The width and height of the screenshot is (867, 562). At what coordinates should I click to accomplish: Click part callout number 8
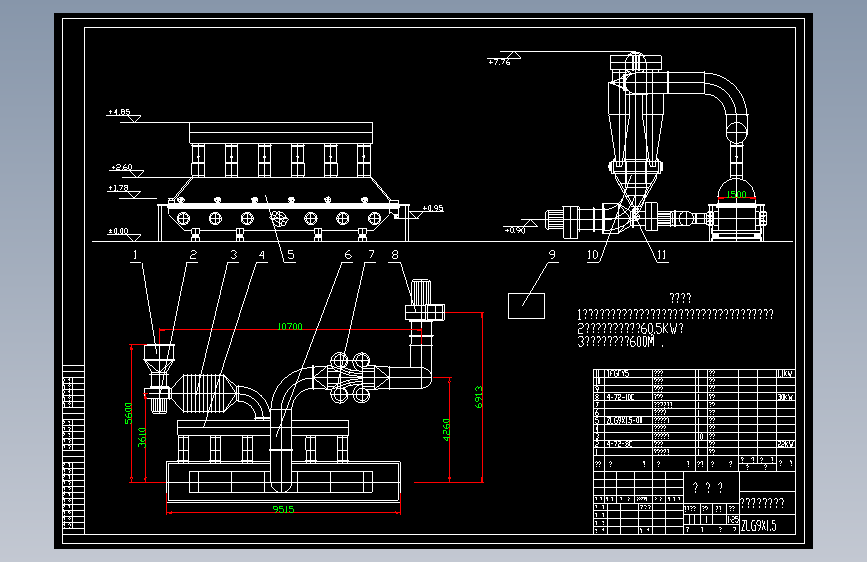[395, 255]
